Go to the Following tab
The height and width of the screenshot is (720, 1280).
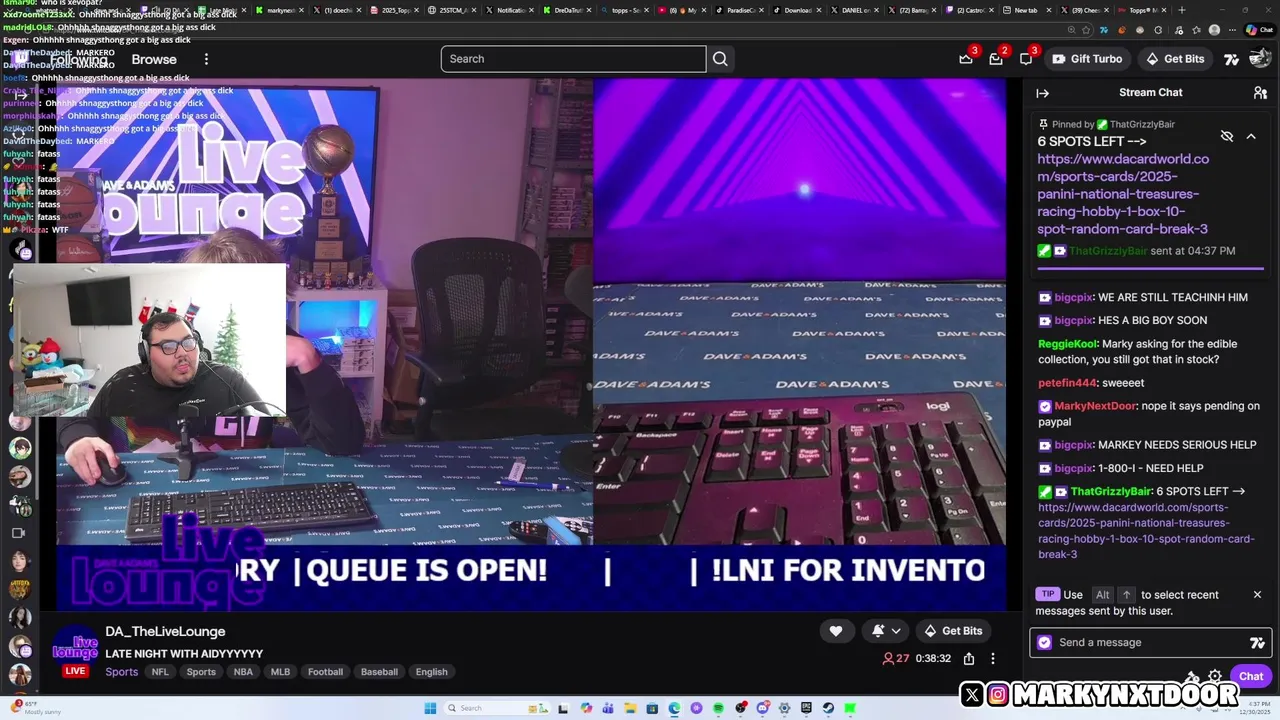79,59
